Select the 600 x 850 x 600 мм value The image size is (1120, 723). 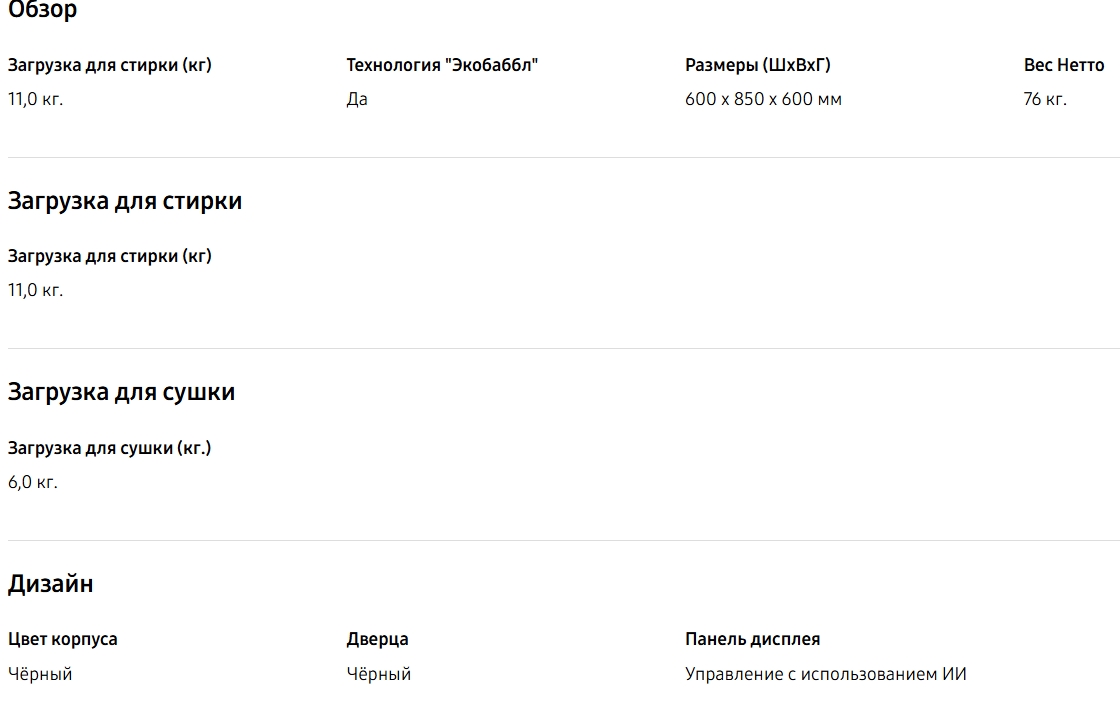763,99
